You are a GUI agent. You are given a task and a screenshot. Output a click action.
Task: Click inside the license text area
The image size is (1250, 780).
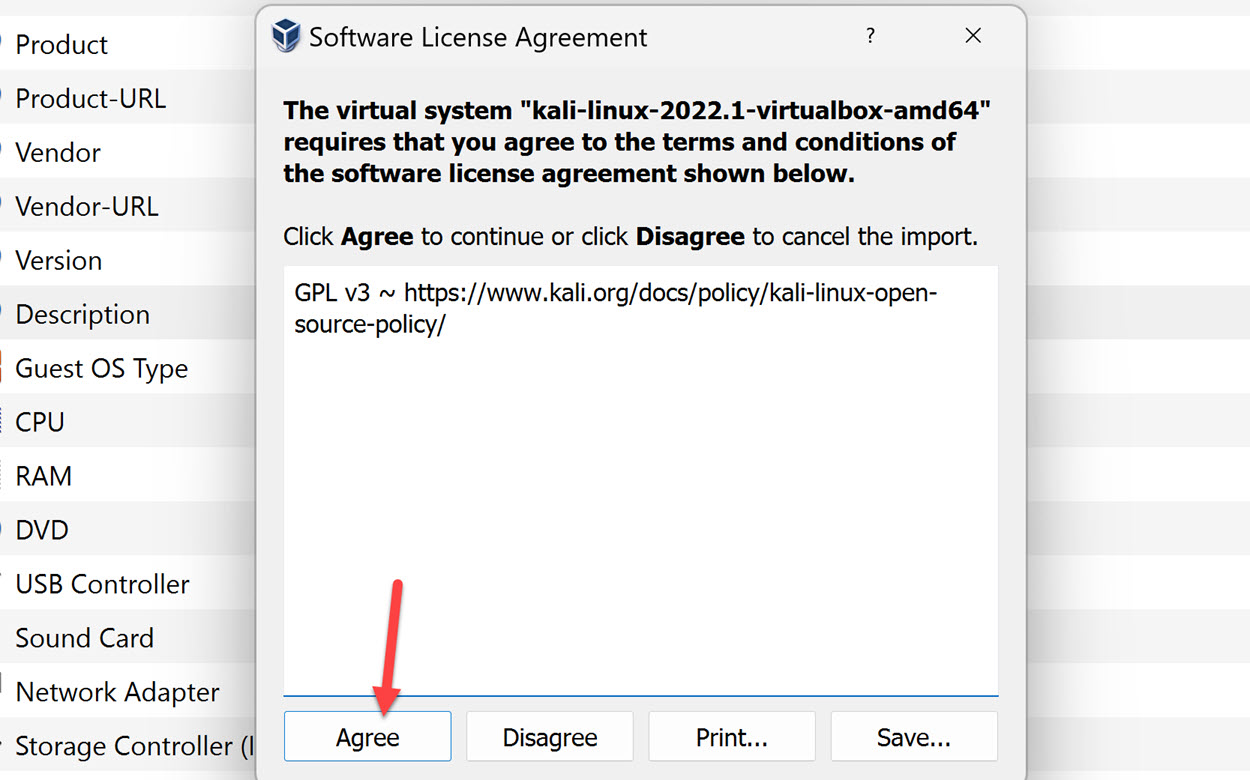click(x=640, y=500)
